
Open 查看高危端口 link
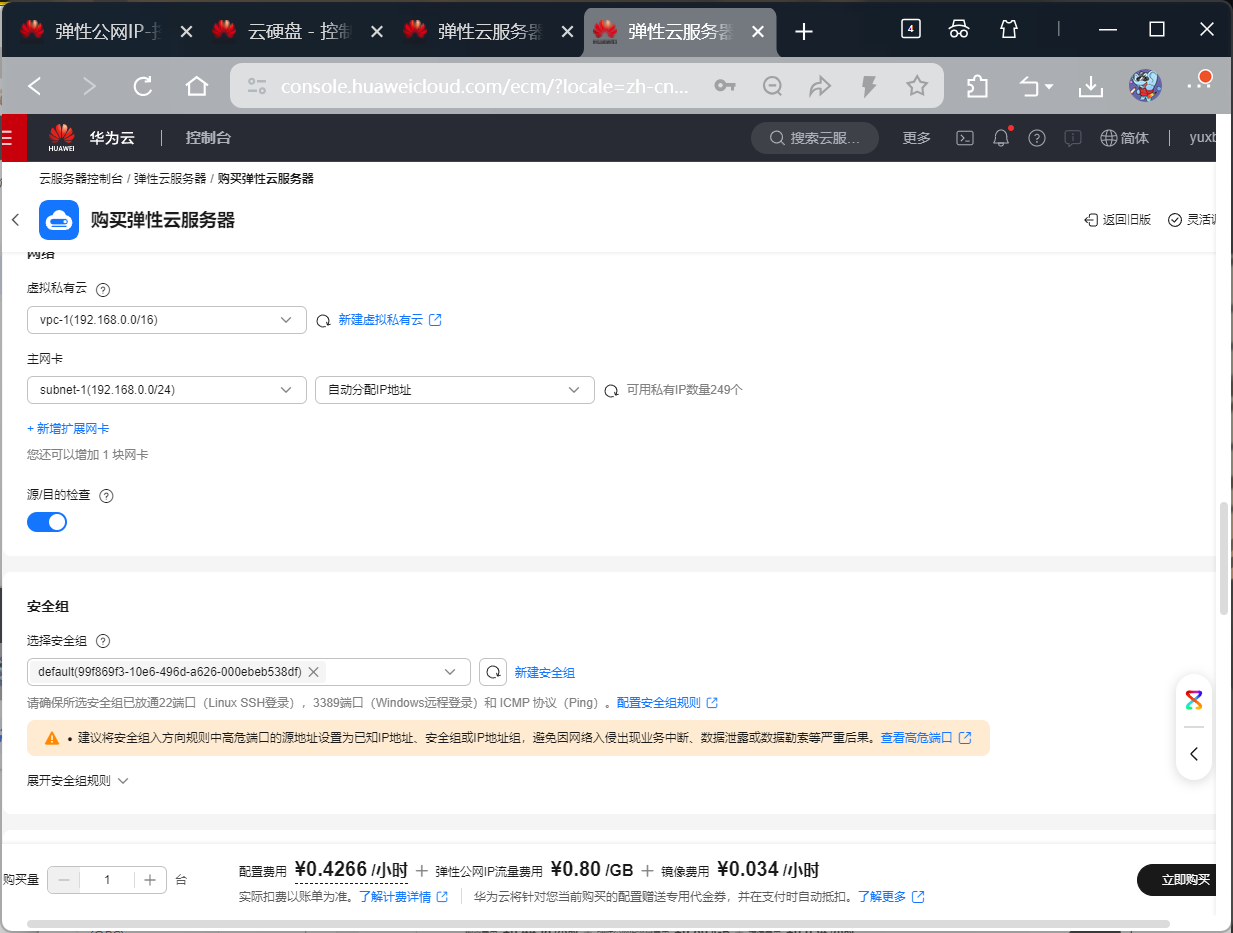(926, 738)
